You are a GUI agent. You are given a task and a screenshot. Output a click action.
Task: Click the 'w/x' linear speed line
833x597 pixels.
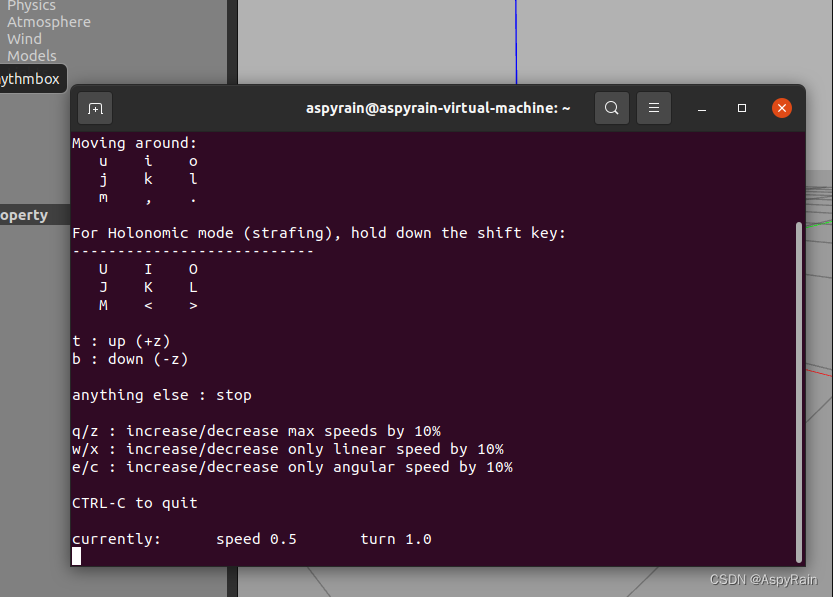(x=287, y=449)
